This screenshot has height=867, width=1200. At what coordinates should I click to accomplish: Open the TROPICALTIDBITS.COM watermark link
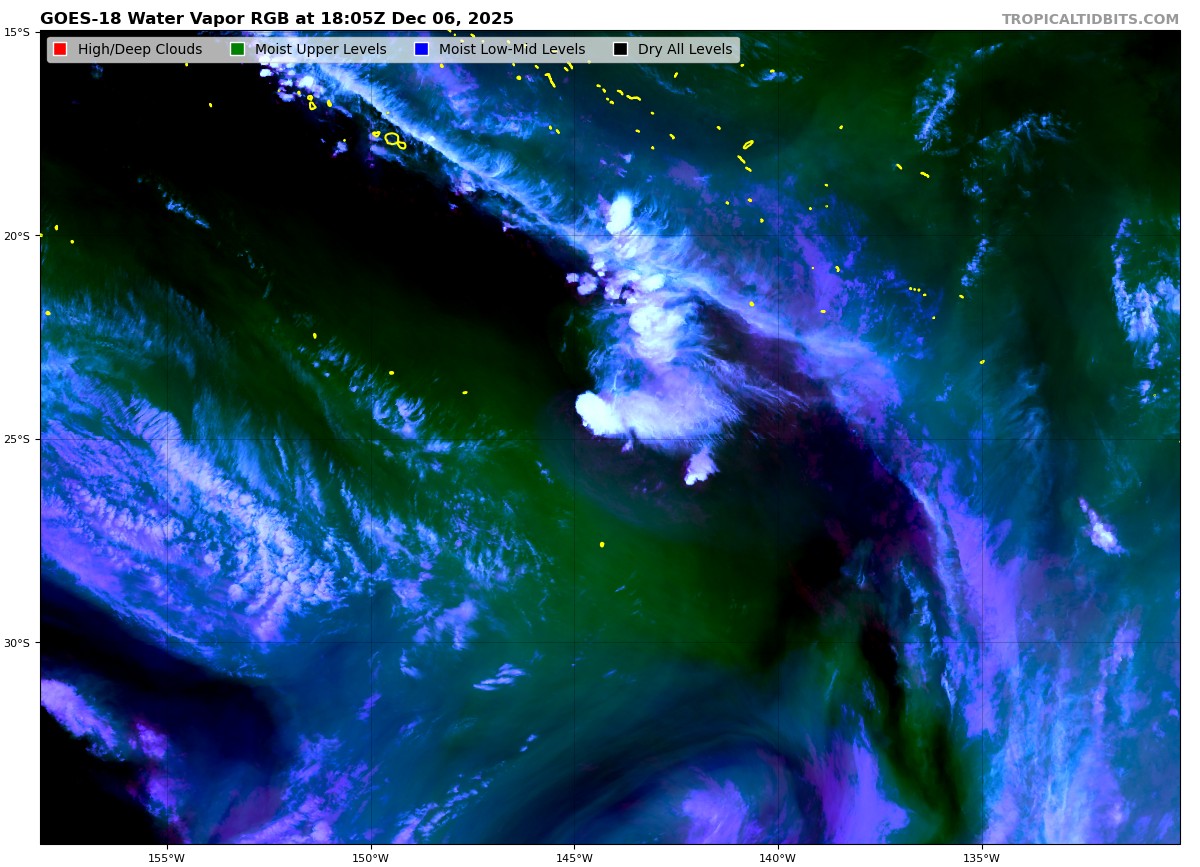pos(1090,19)
